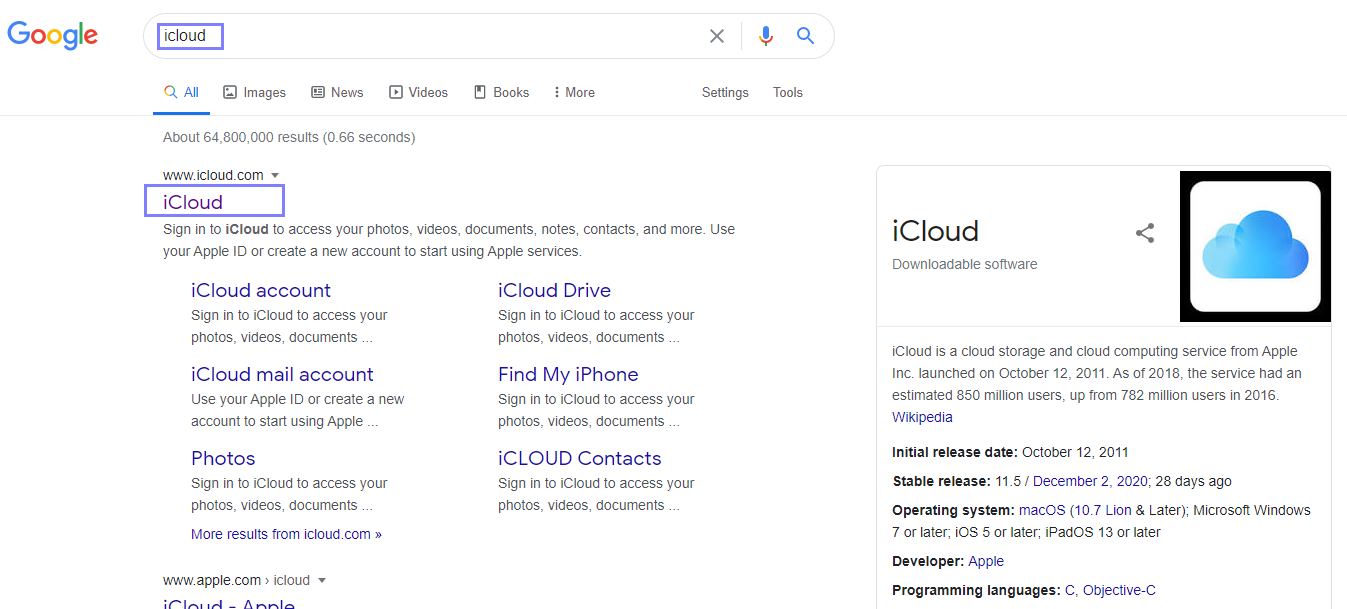Screen dimensions: 1347x609
Task: Click the www.icloud.com URL text
Action: (x=213, y=175)
